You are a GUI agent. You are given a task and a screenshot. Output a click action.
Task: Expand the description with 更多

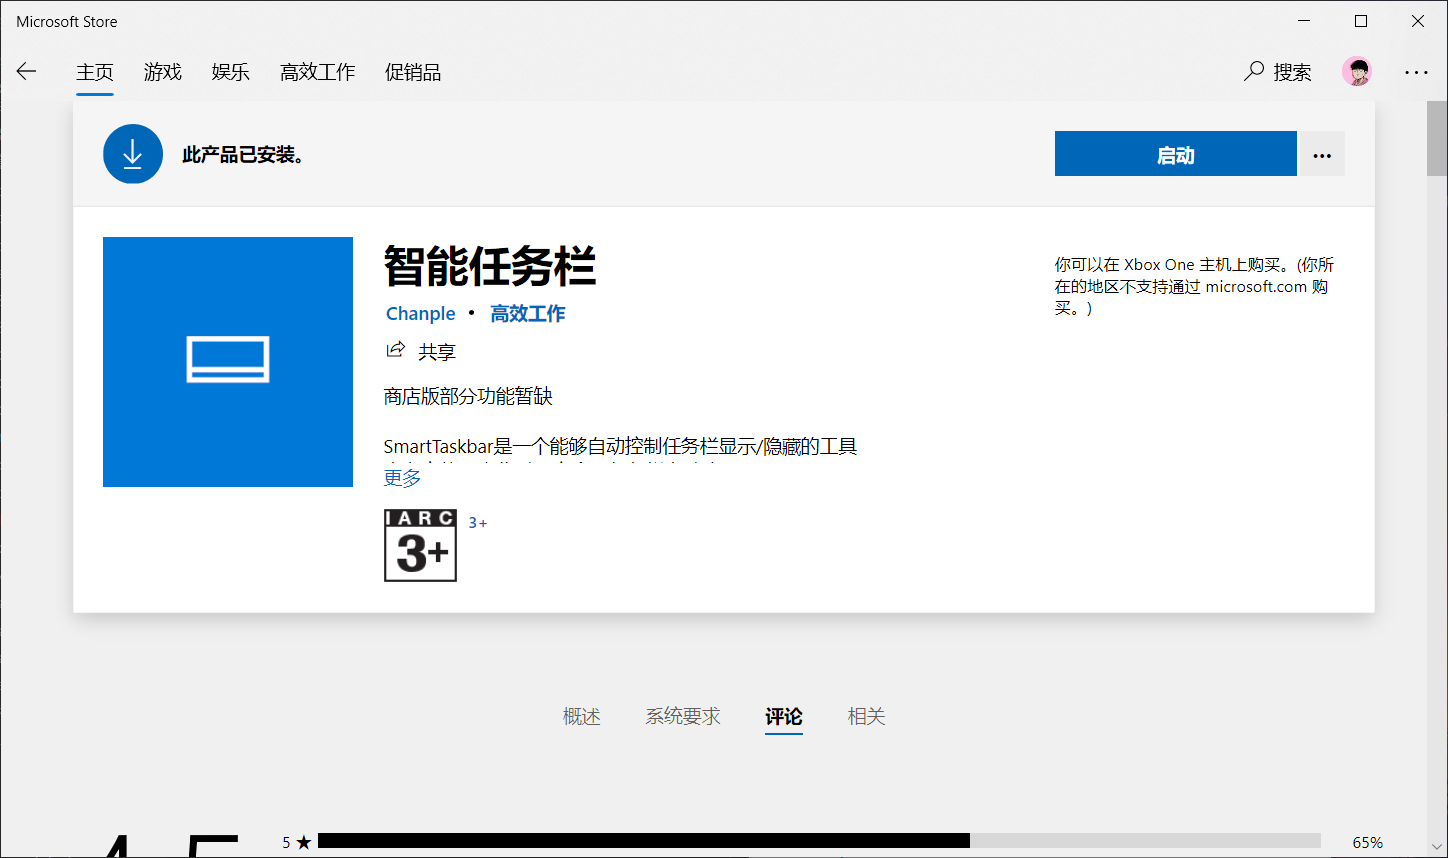coord(403,478)
